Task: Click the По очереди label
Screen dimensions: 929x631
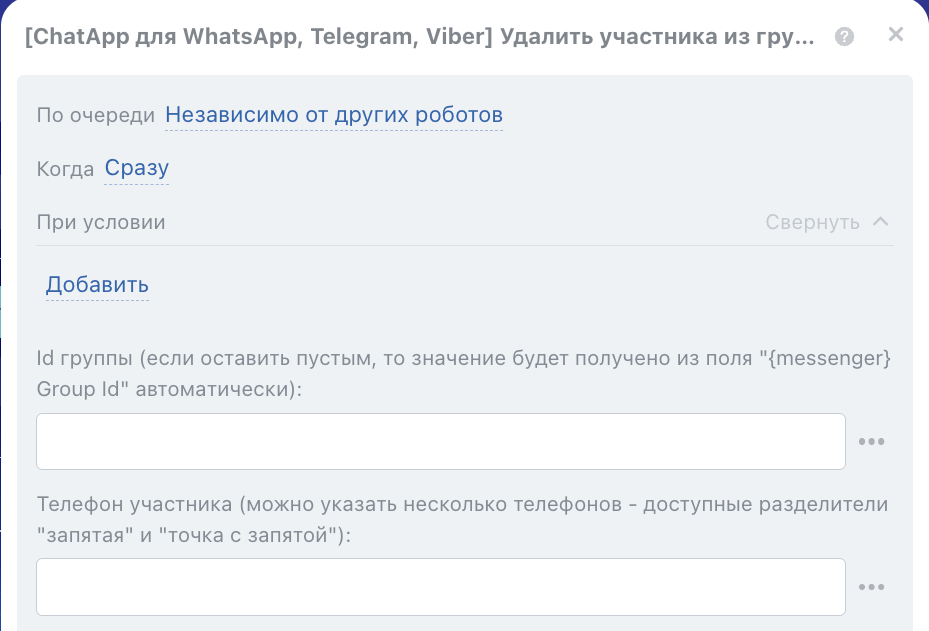Action: pyautogui.click(x=96, y=115)
